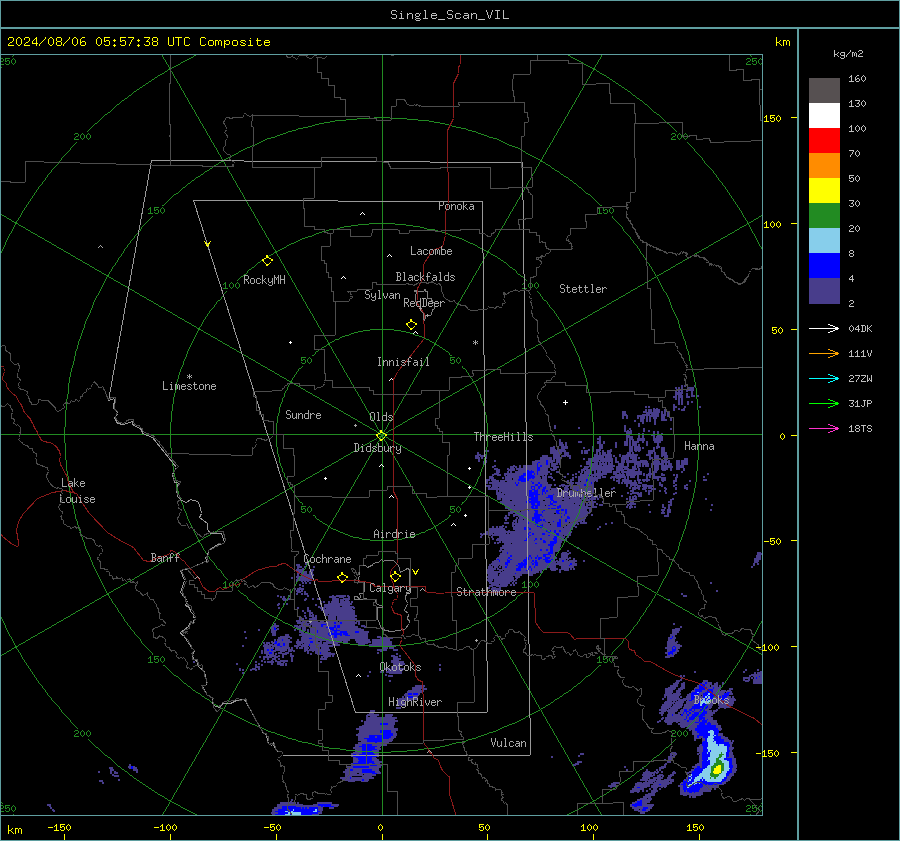Viewport: 900px width, 841px height.
Task: Select the green 20-30 legend color
Action: (x=824, y=215)
